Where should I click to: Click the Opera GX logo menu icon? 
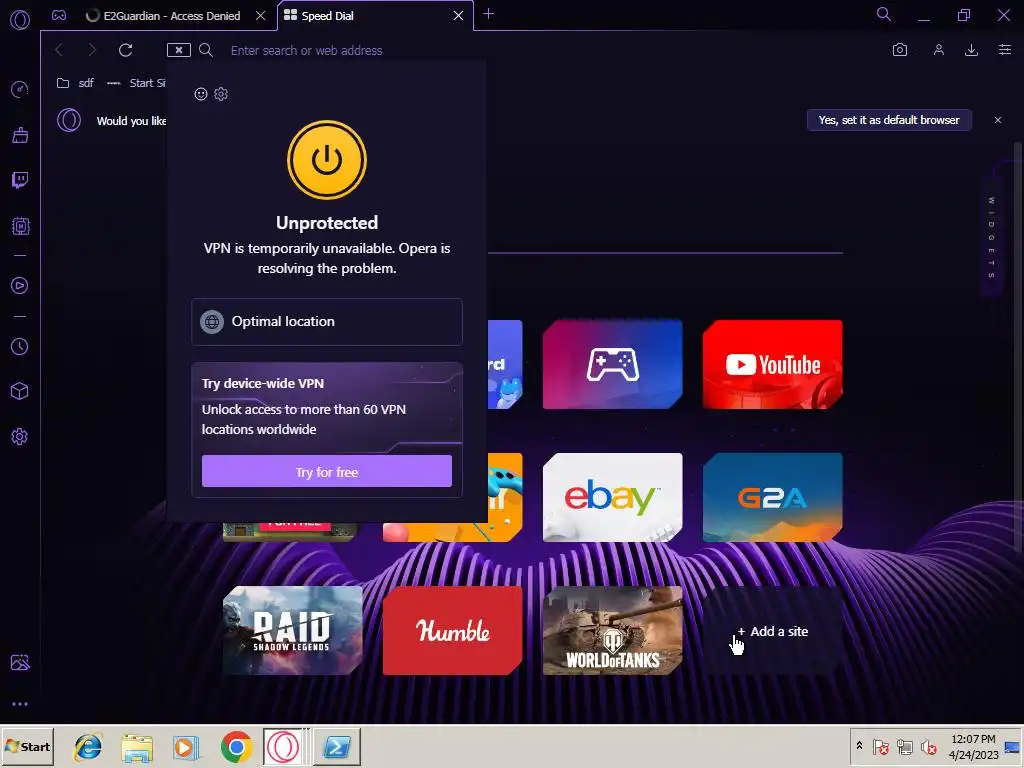tap(20, 20)
